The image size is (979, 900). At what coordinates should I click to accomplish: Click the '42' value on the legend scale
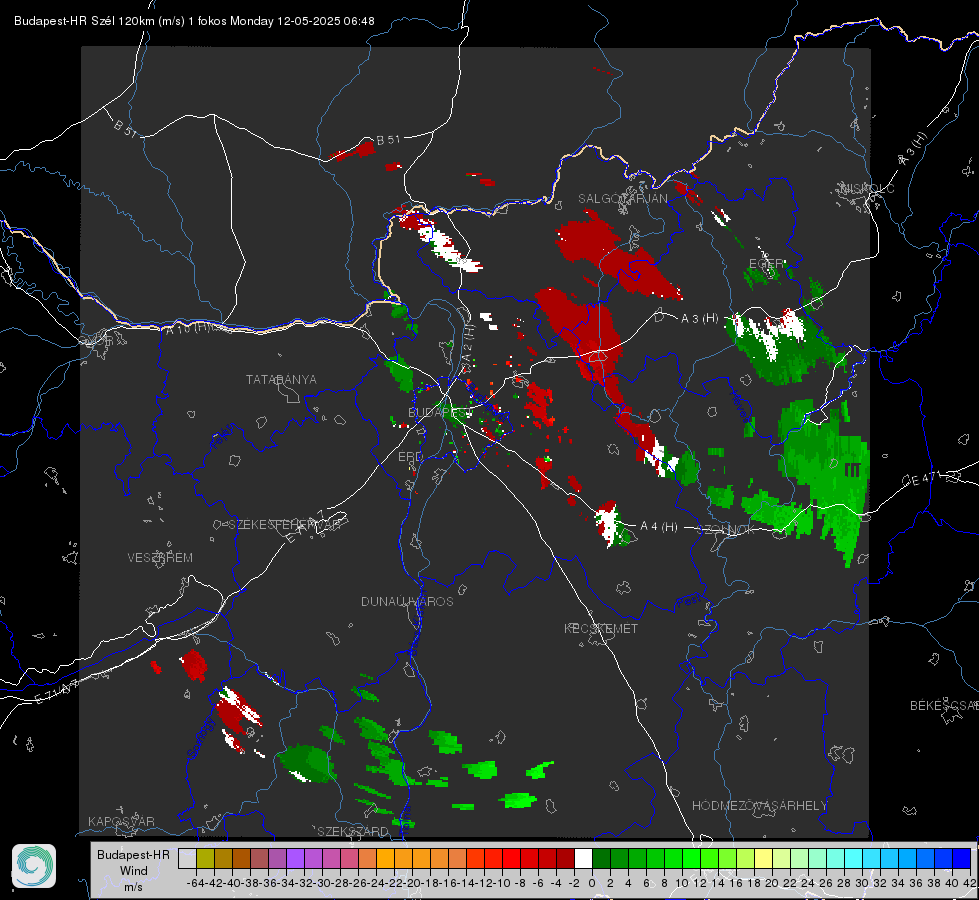point(969,883)
